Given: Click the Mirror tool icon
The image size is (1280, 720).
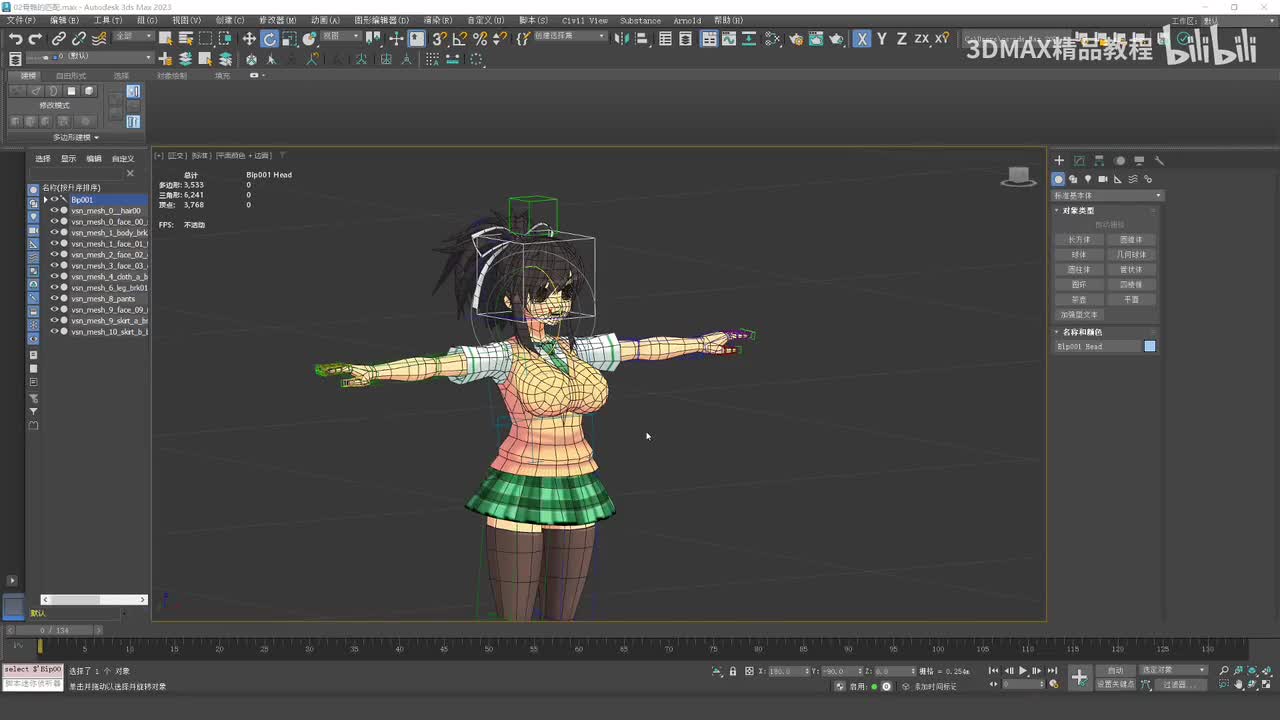Looking at the screenshot, I should [x=622, y=39].
